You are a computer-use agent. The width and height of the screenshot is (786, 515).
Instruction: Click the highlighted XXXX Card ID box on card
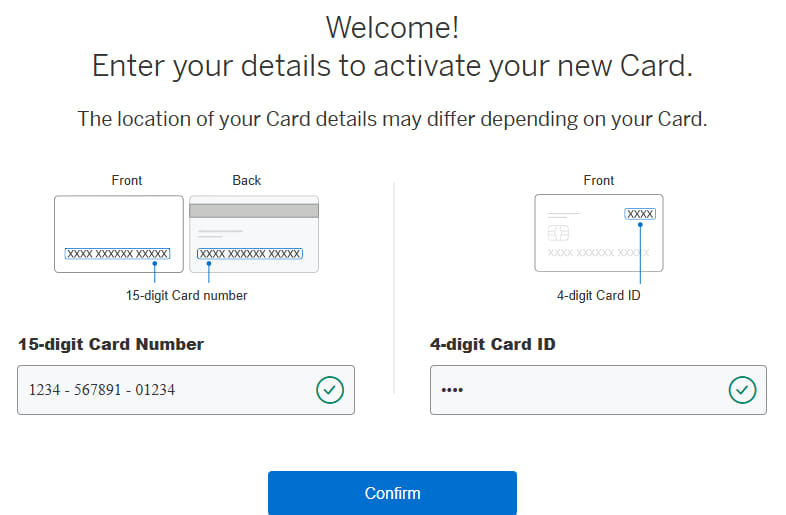640,214
